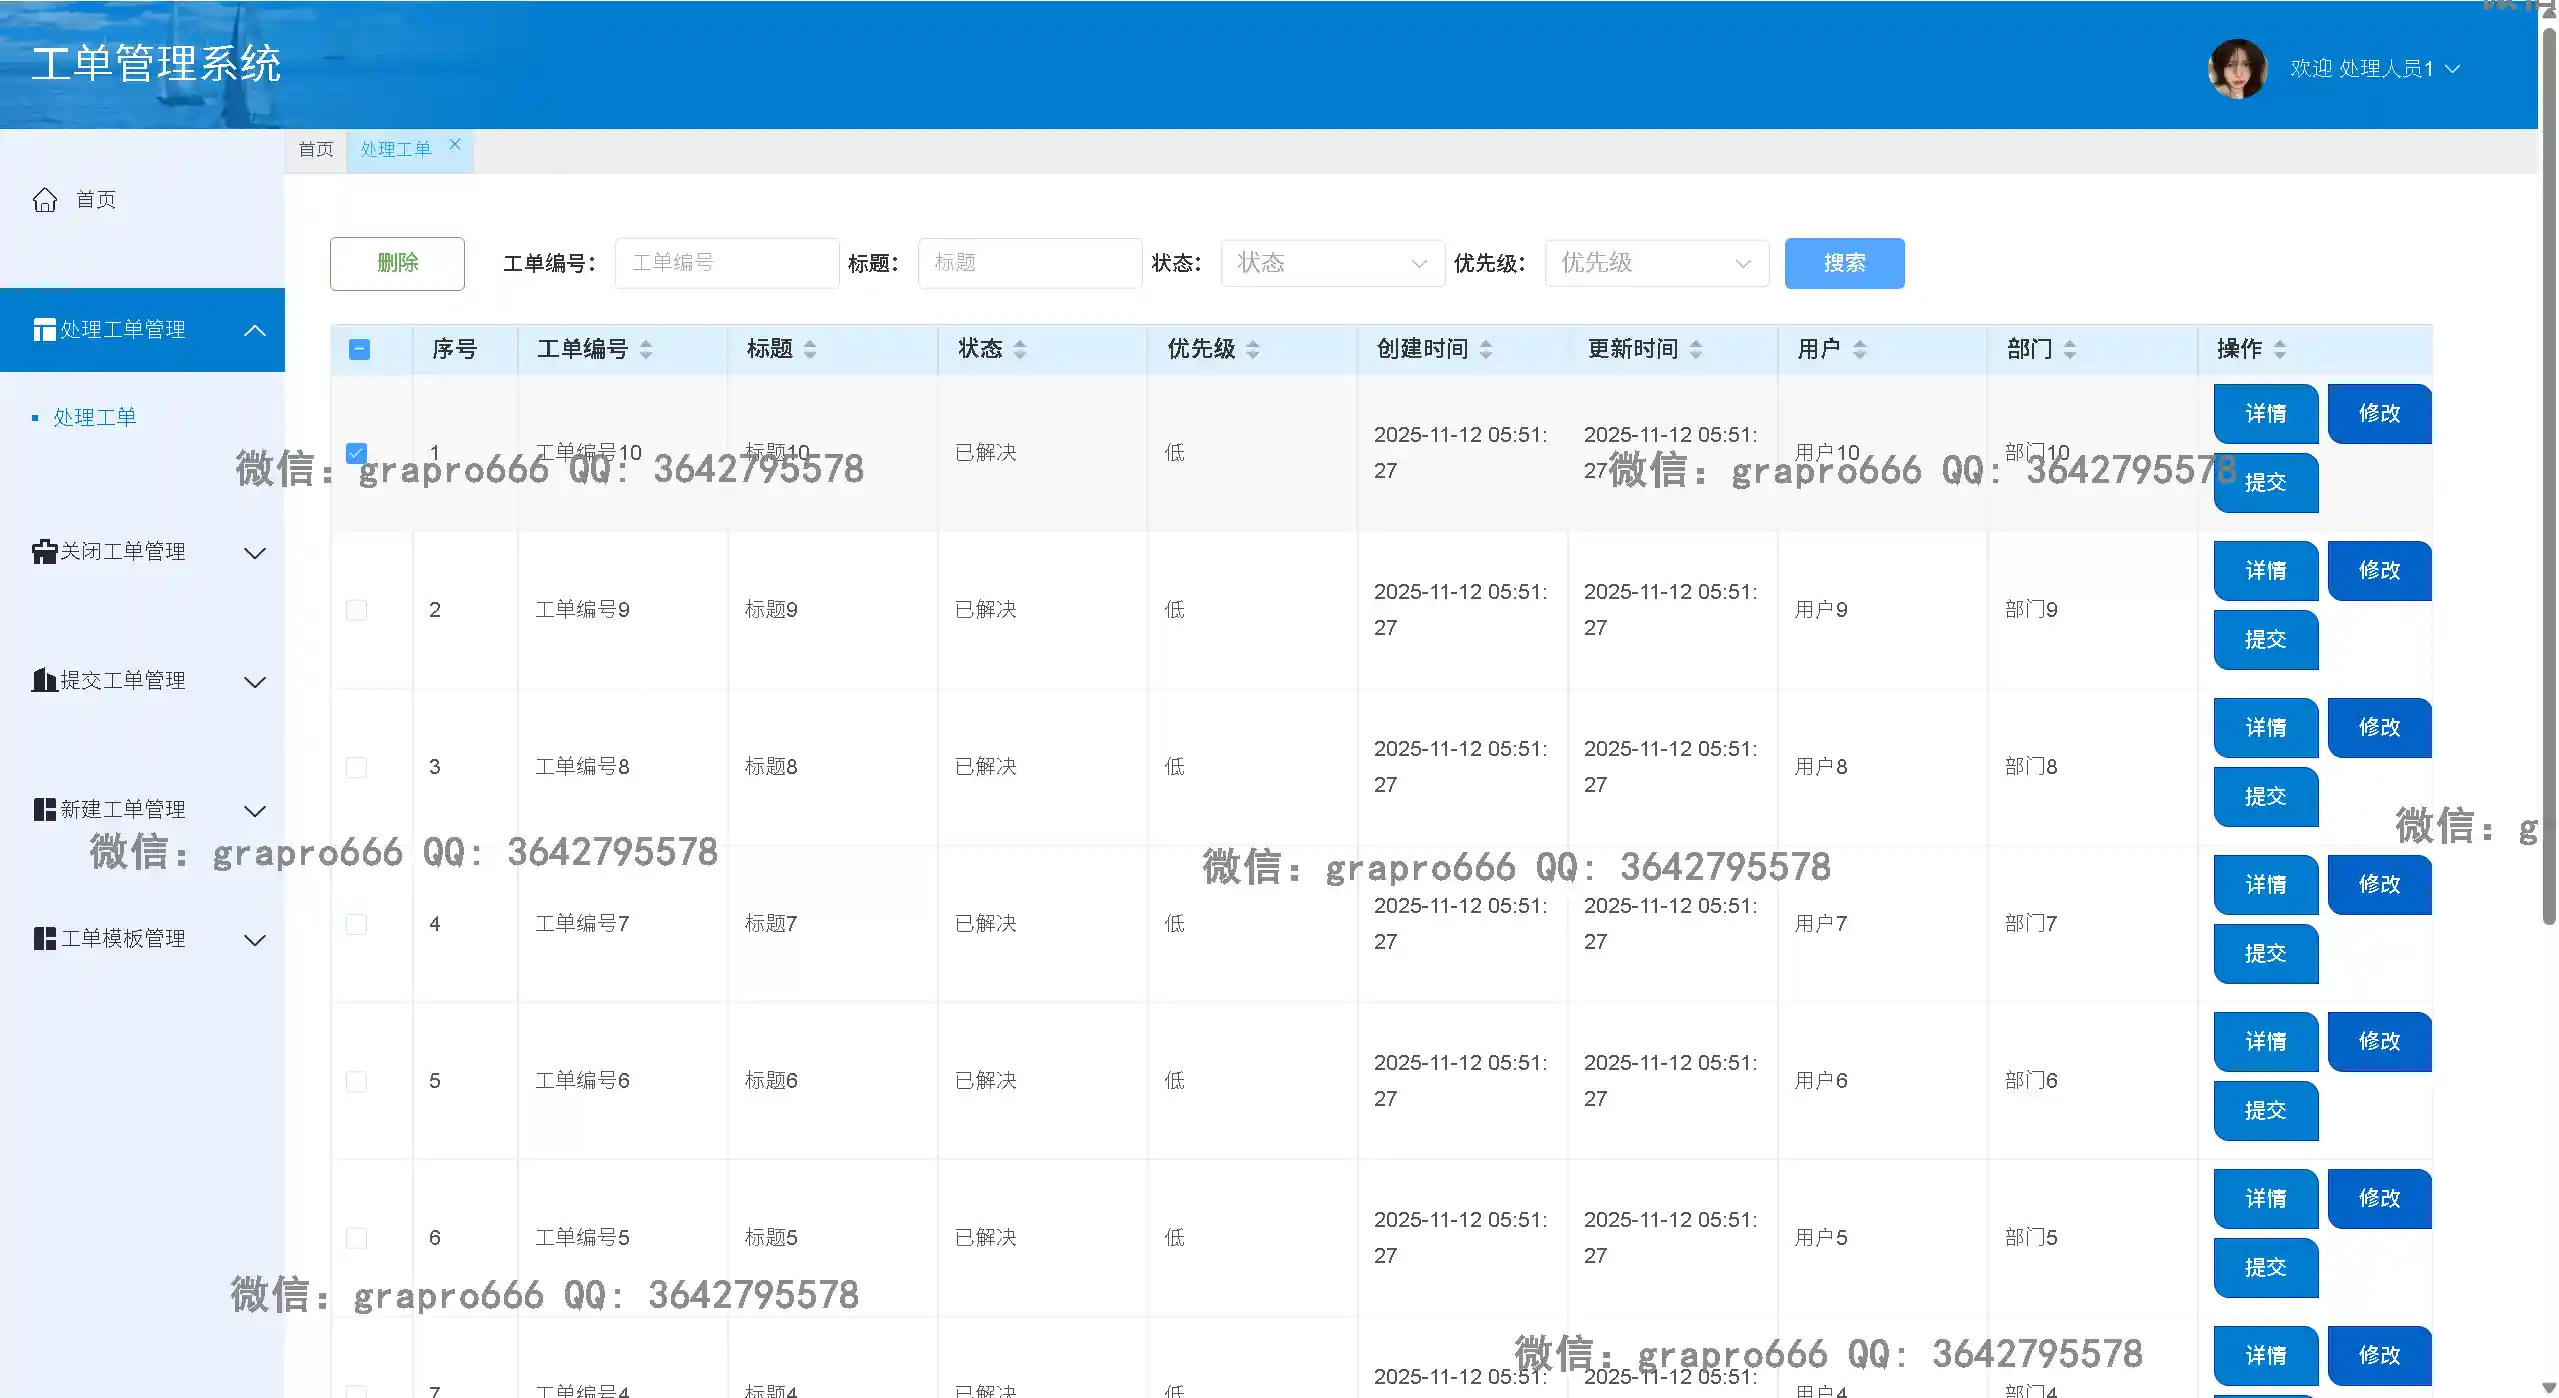Collapse the 处理工单管理 sidebar section
The image size is (2559, 1398).
click(x=255, y=330)
